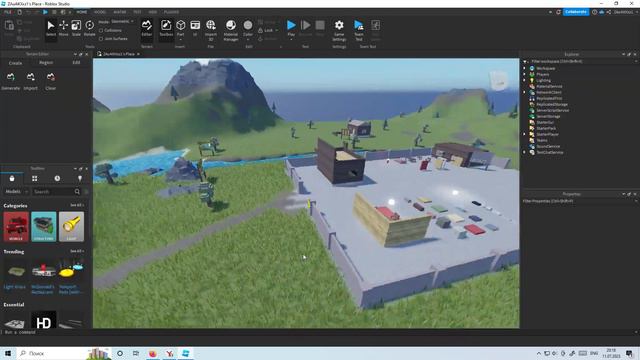Open the VIEW ribbon tab
The width and height of the screenshot is (640, 360).
[x=153, y=12]
